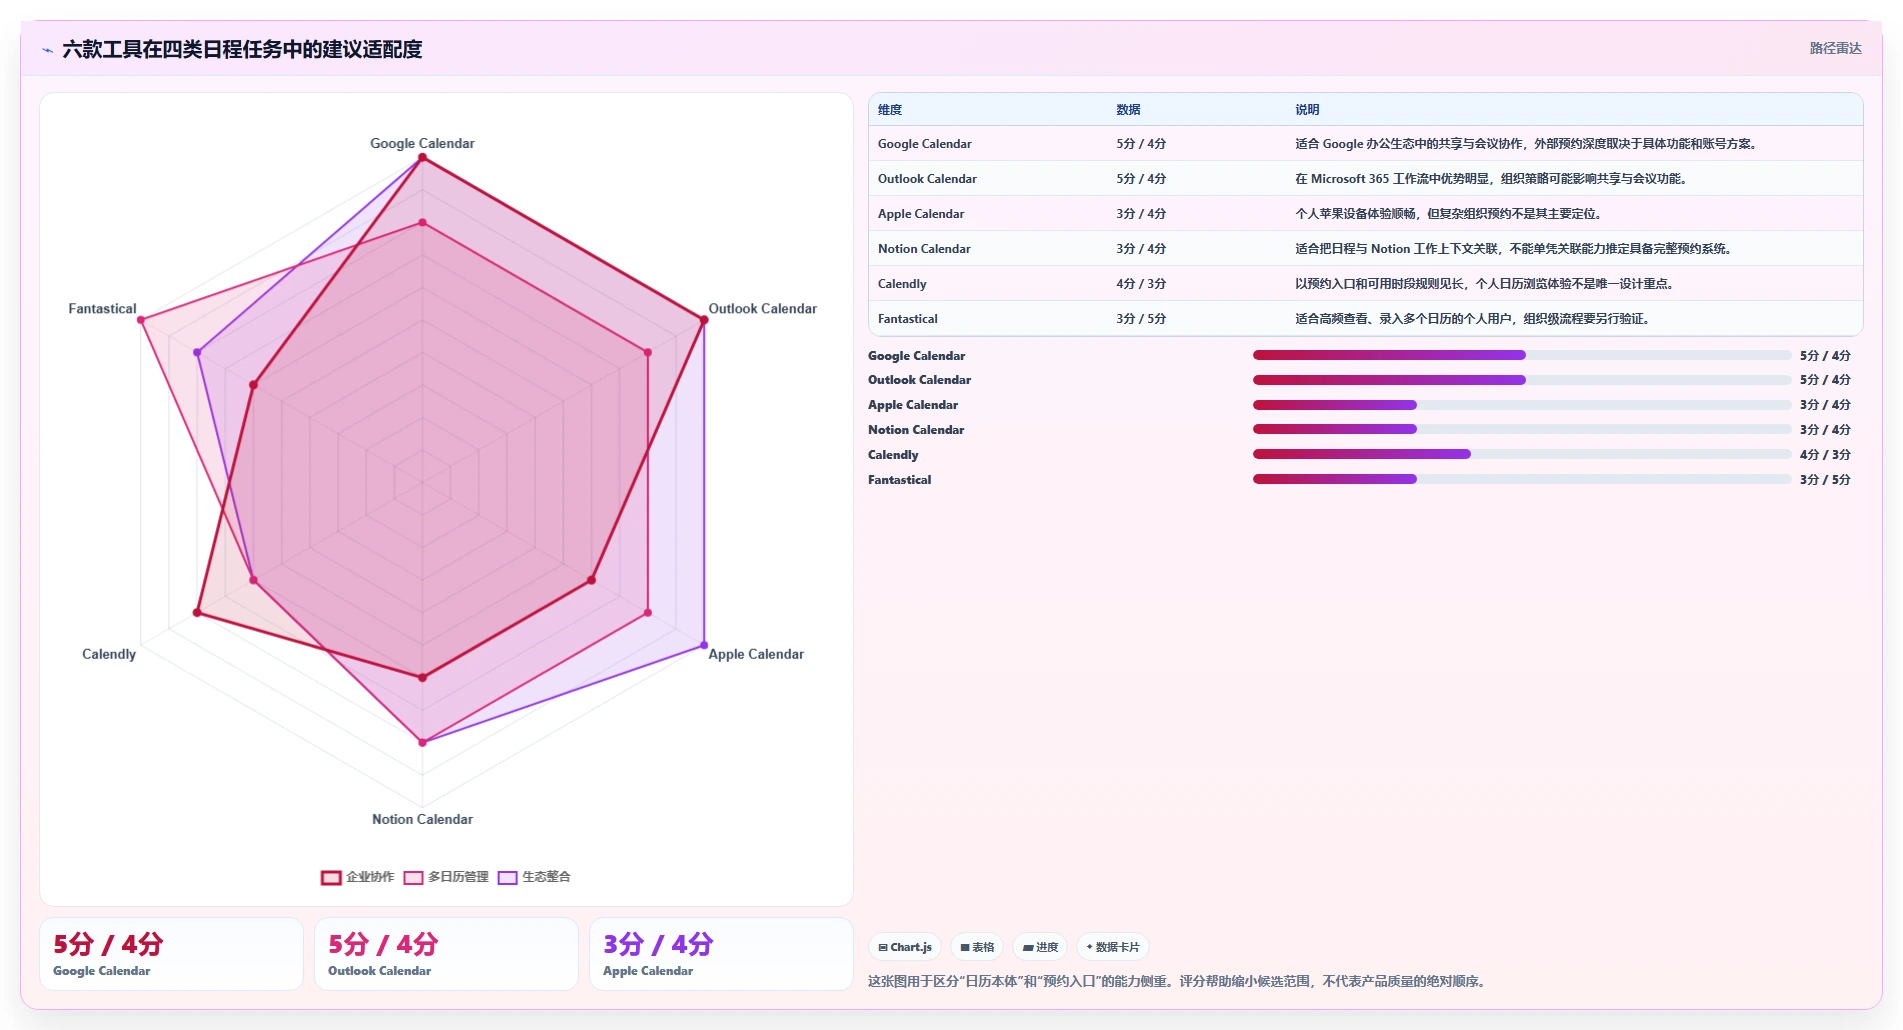The image size is (1903, 1030).
Task: Click the 进度 tag
Action: click(1040, 947)
